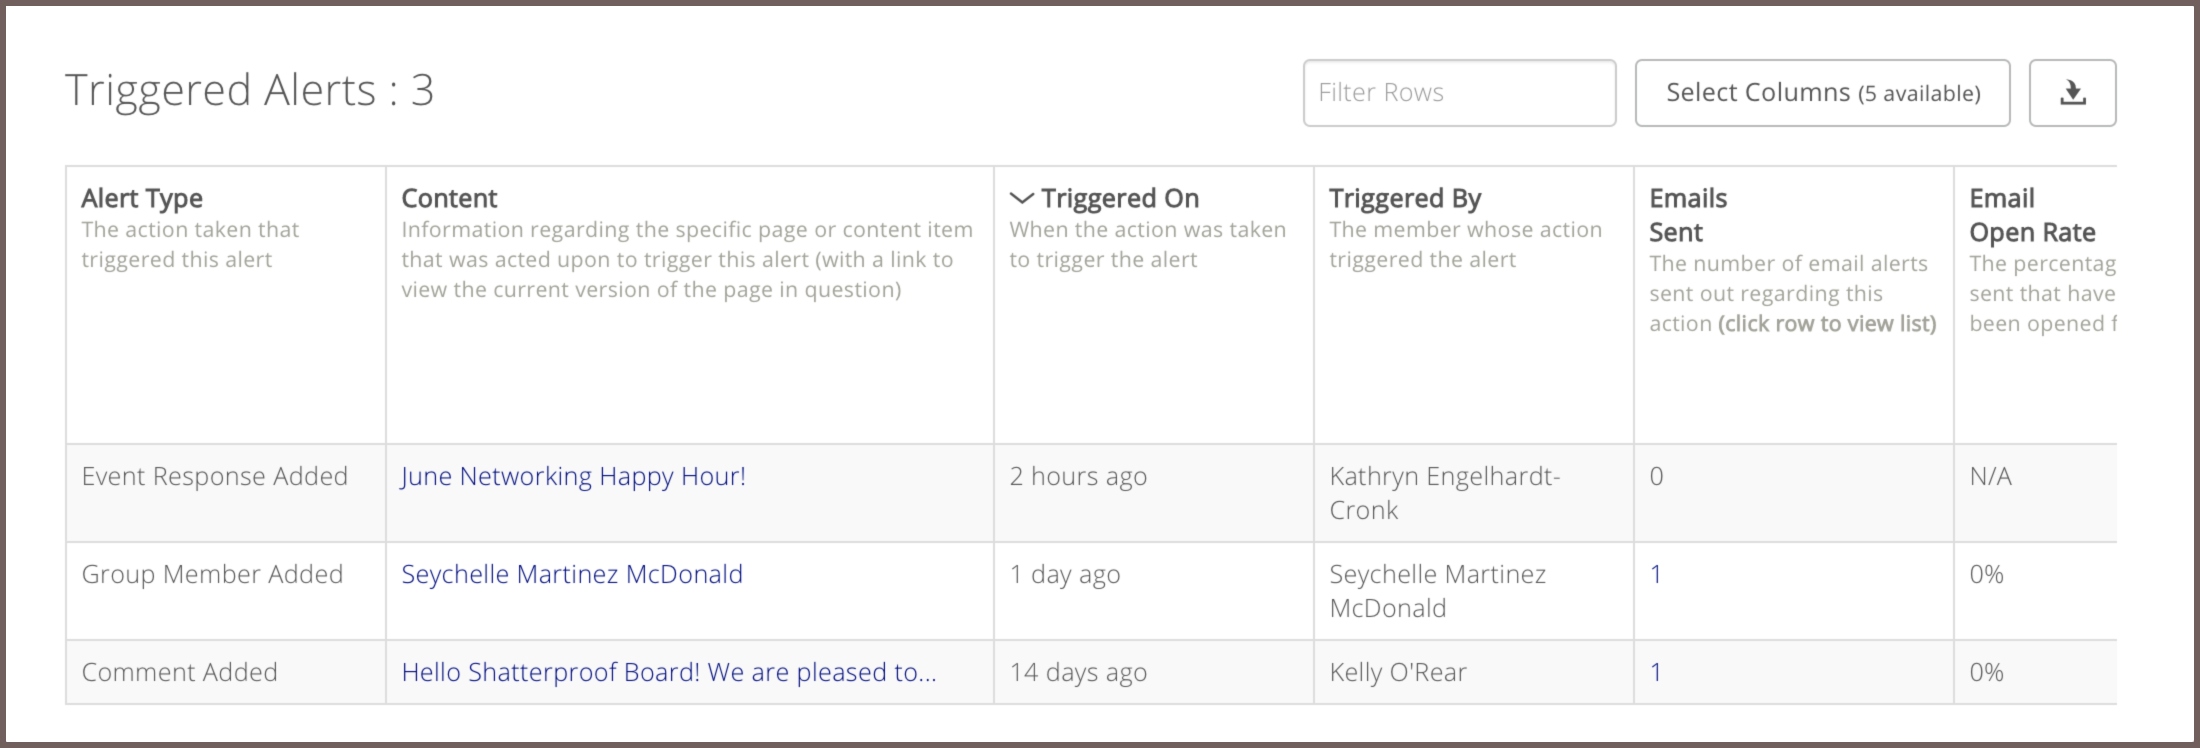Sort by Emails Sent column header
The image size is (2200, 748).
[x=1688, y=215]
